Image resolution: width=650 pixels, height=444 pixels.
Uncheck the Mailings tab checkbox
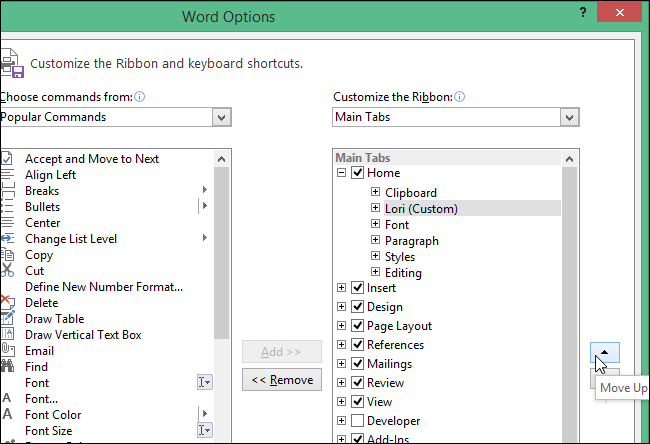point(357,365)
